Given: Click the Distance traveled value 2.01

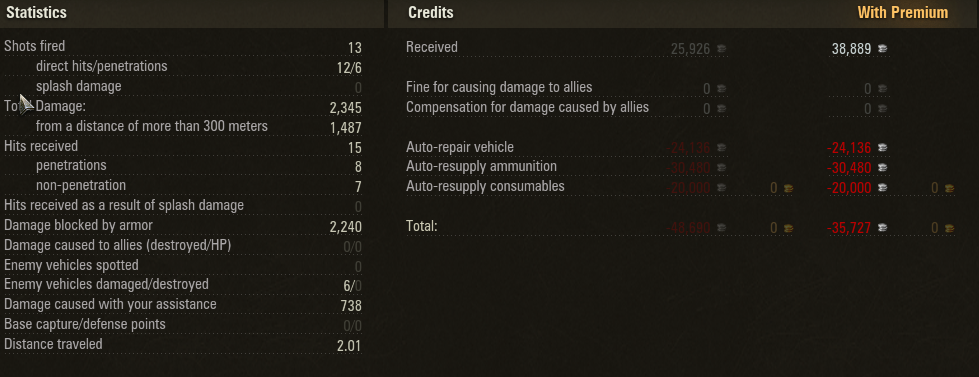Looking at the screenshot, I should 349,346.
